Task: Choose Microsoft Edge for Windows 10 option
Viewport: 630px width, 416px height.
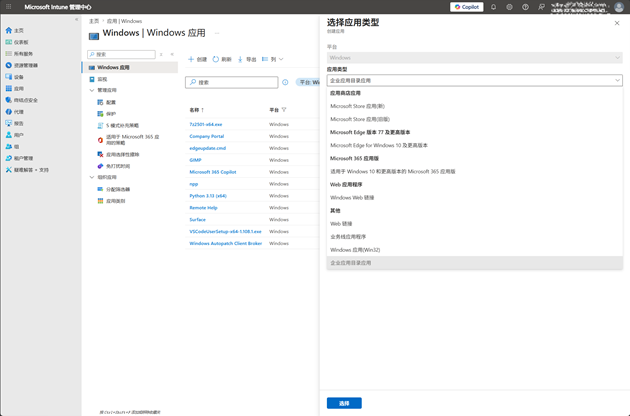Action: 475,145
